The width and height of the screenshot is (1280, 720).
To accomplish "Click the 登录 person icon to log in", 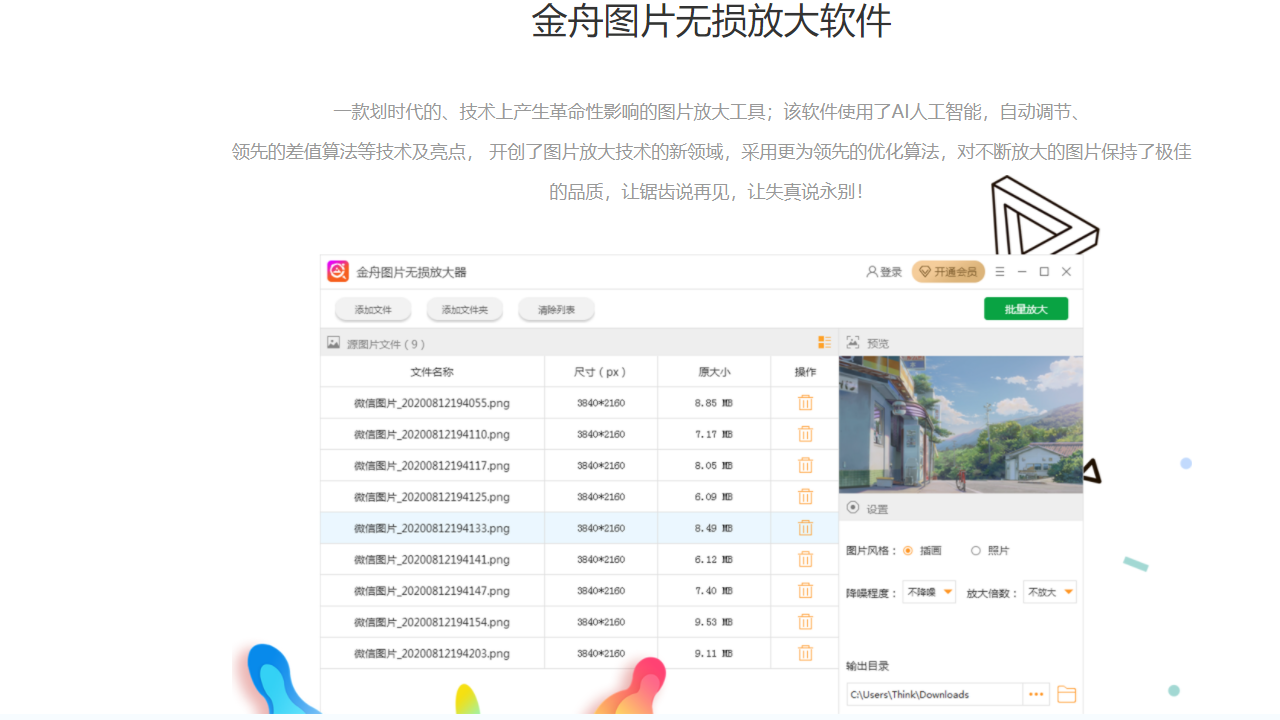I will click(x=871, y=271).
